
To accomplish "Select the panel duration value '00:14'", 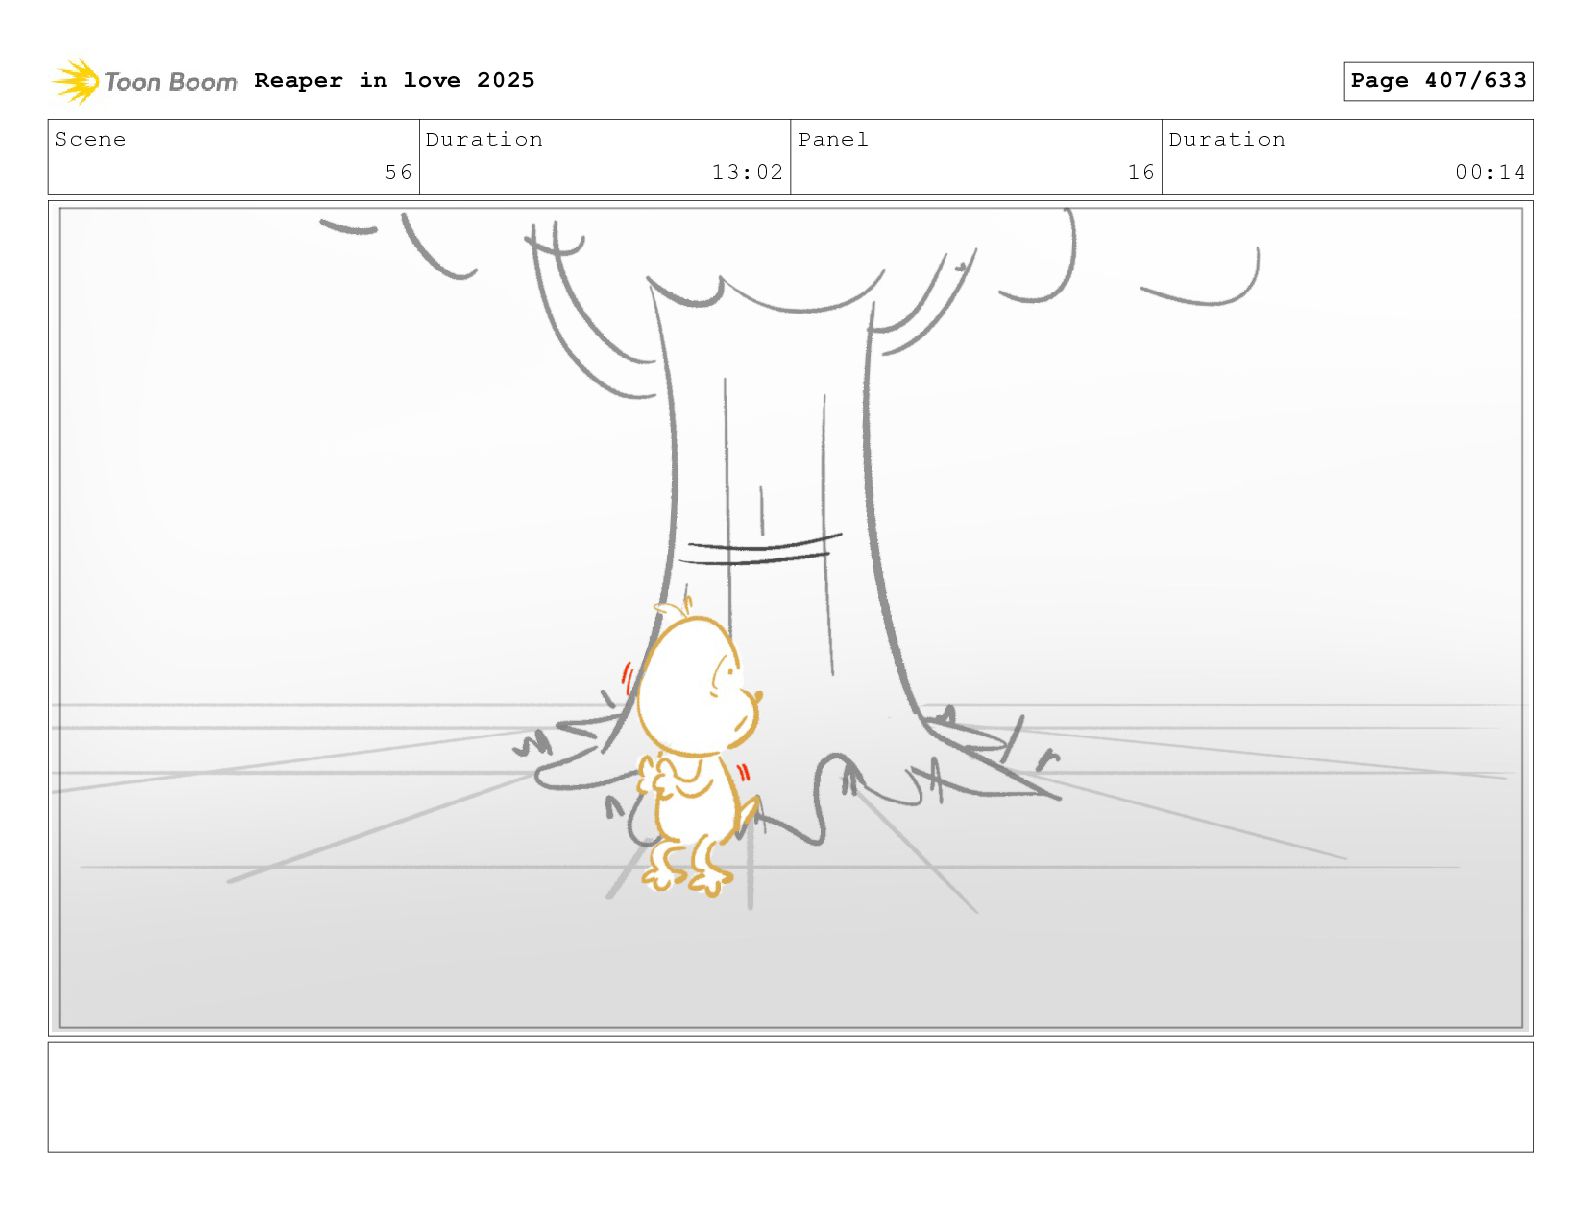I will click(x=1490, y=172).
